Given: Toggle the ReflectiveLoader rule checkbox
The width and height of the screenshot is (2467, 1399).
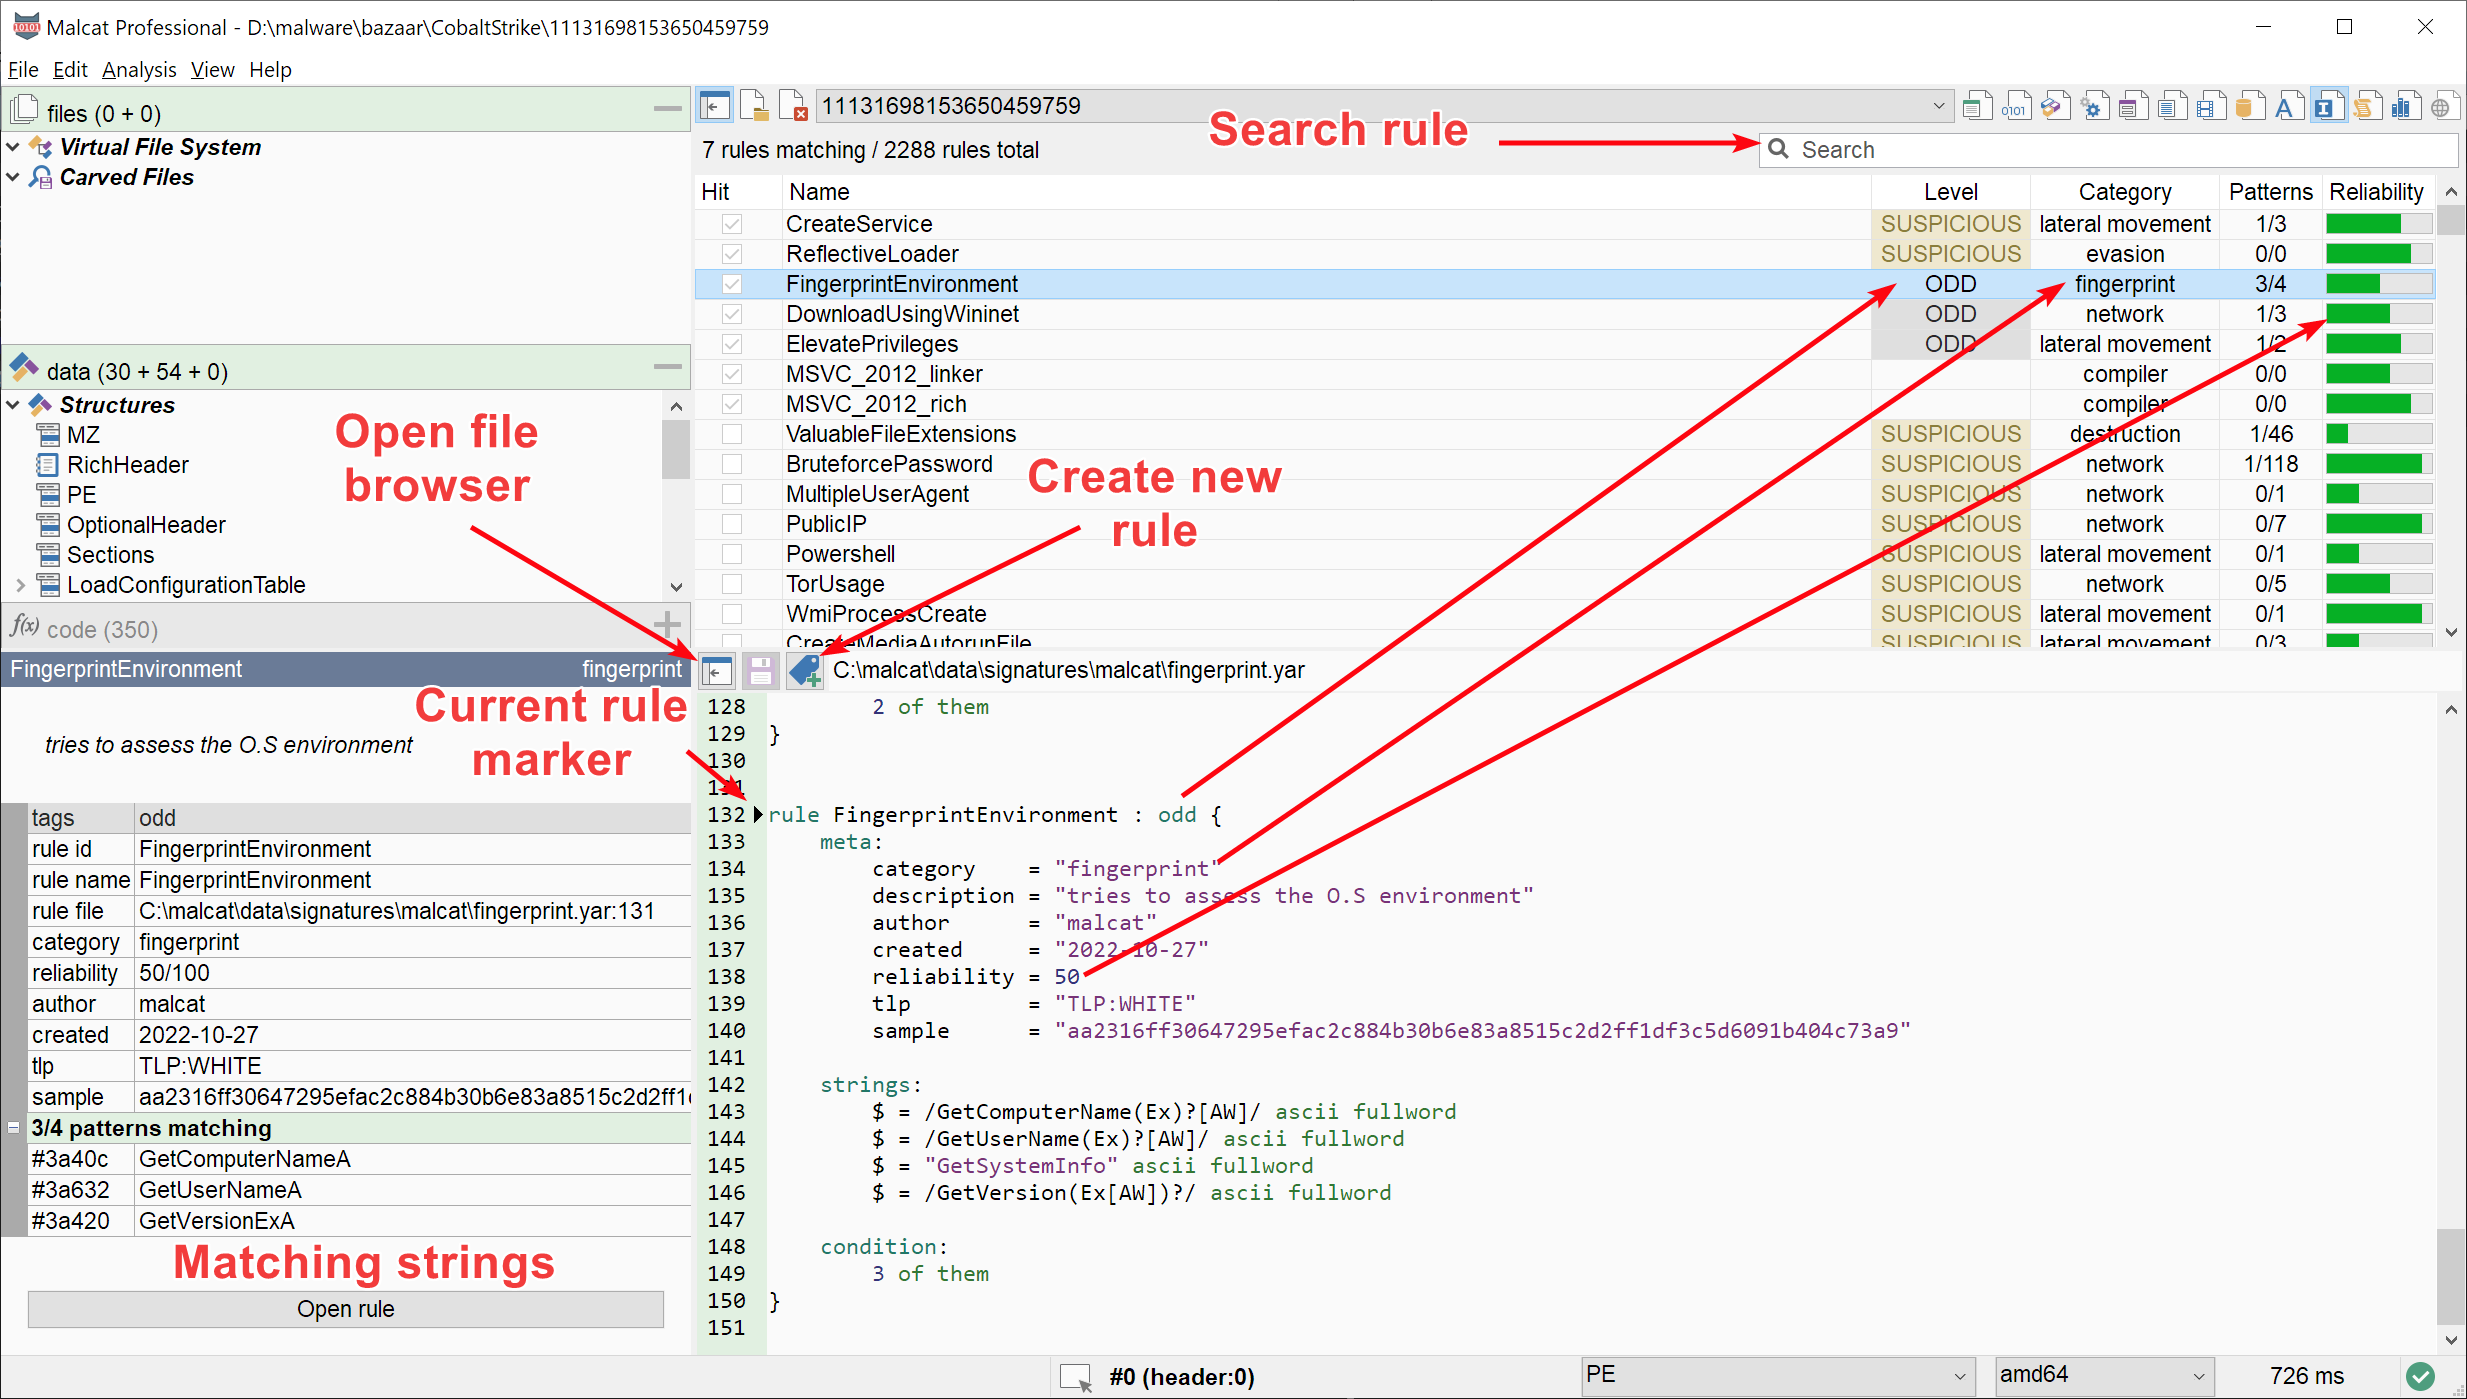Looking at the screenshot, I should (732, 254).
